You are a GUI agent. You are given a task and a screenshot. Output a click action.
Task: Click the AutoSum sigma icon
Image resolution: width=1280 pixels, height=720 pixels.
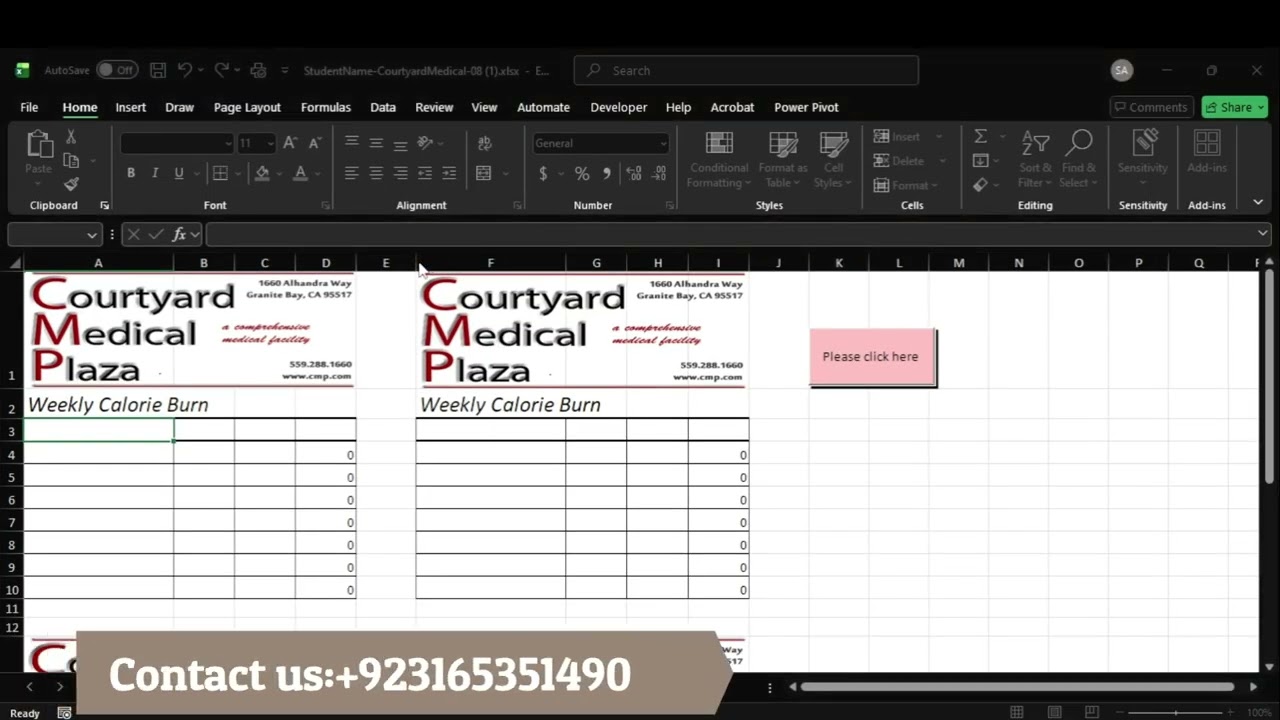coord(981,136)
